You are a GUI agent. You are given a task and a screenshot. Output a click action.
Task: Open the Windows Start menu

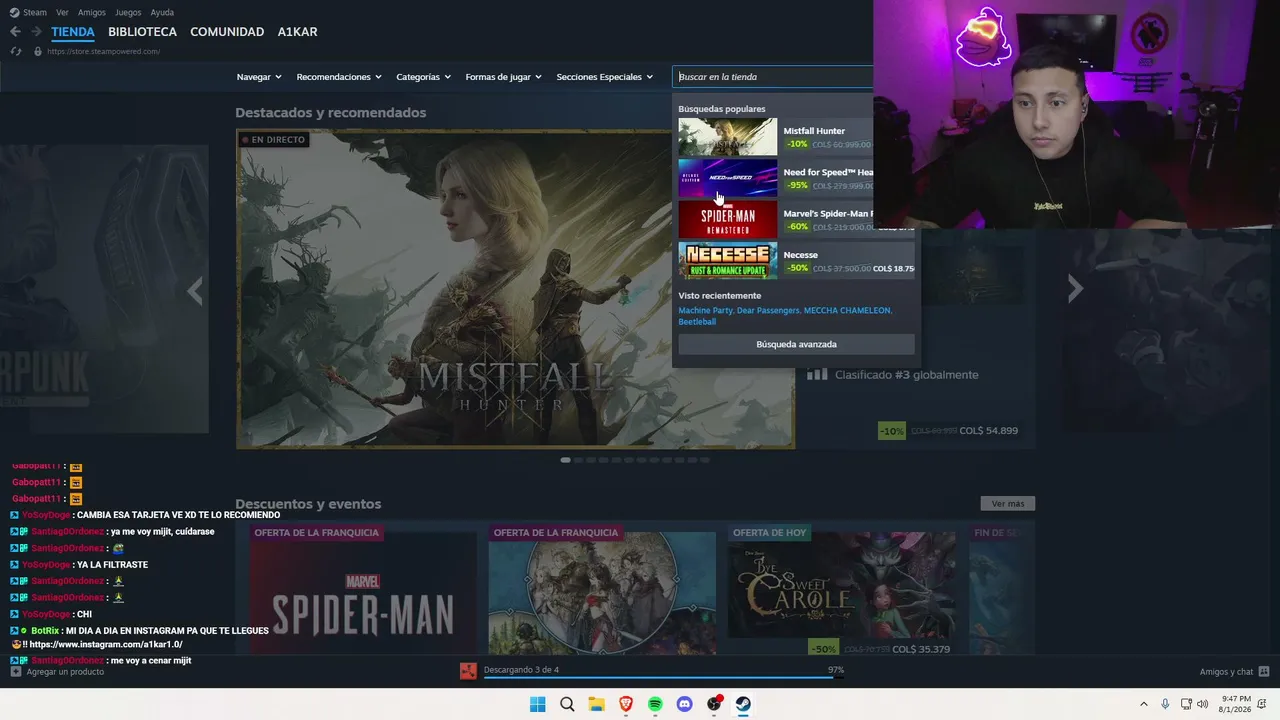(x=537, y=704)
